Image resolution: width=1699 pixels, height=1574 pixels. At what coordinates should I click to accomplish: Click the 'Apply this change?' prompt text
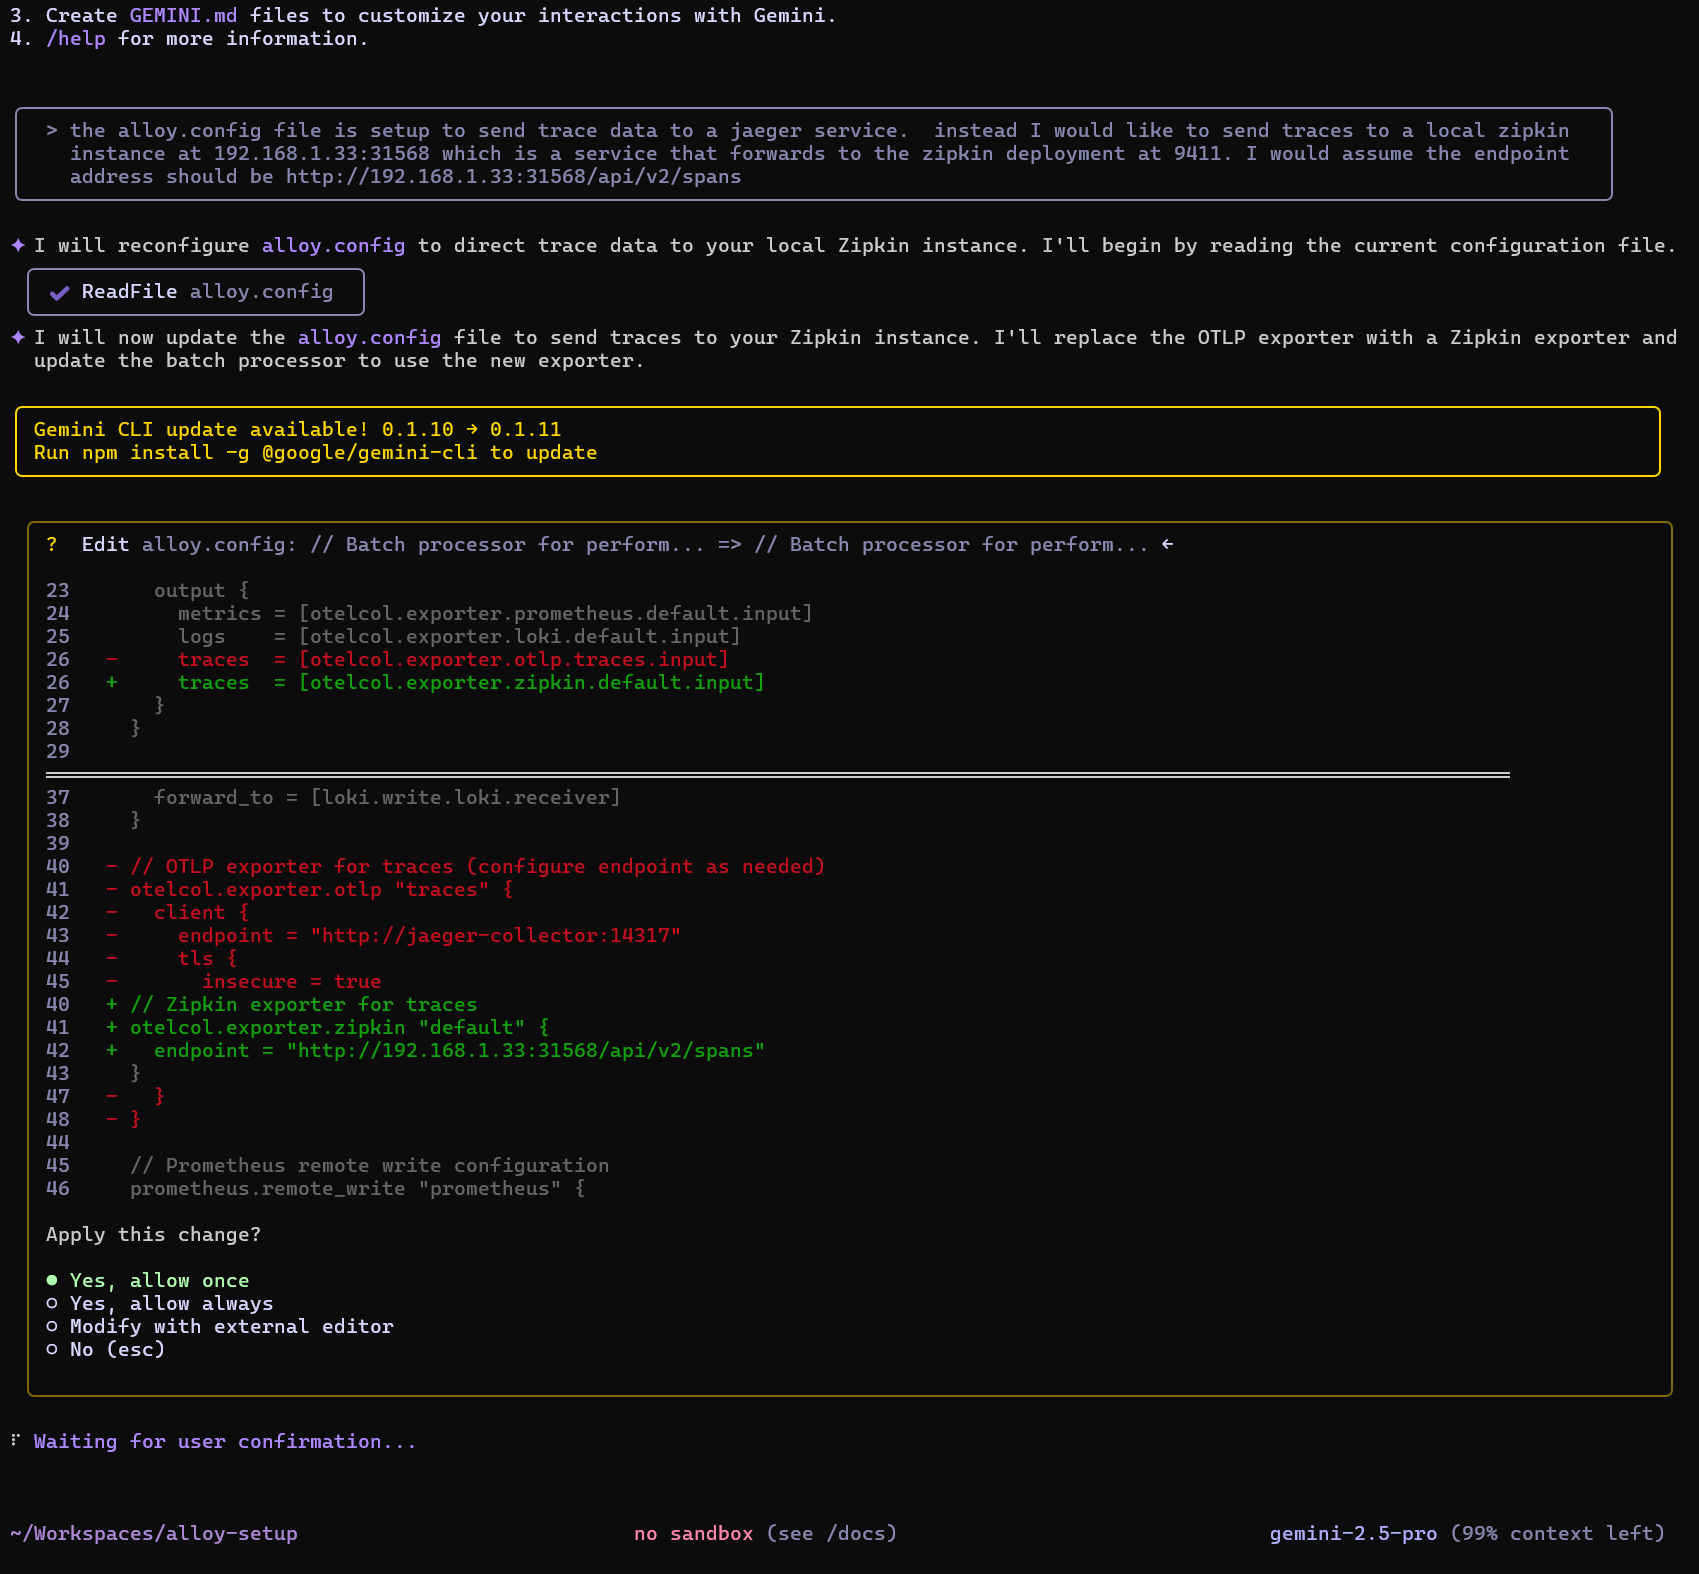(153, 1234)
